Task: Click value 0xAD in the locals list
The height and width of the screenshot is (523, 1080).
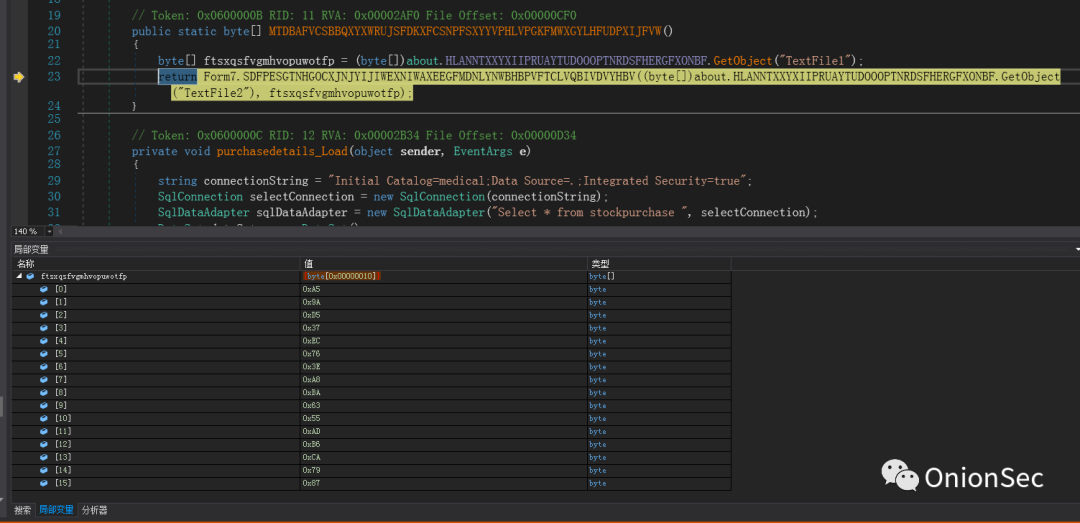Action: coord(311,431)
